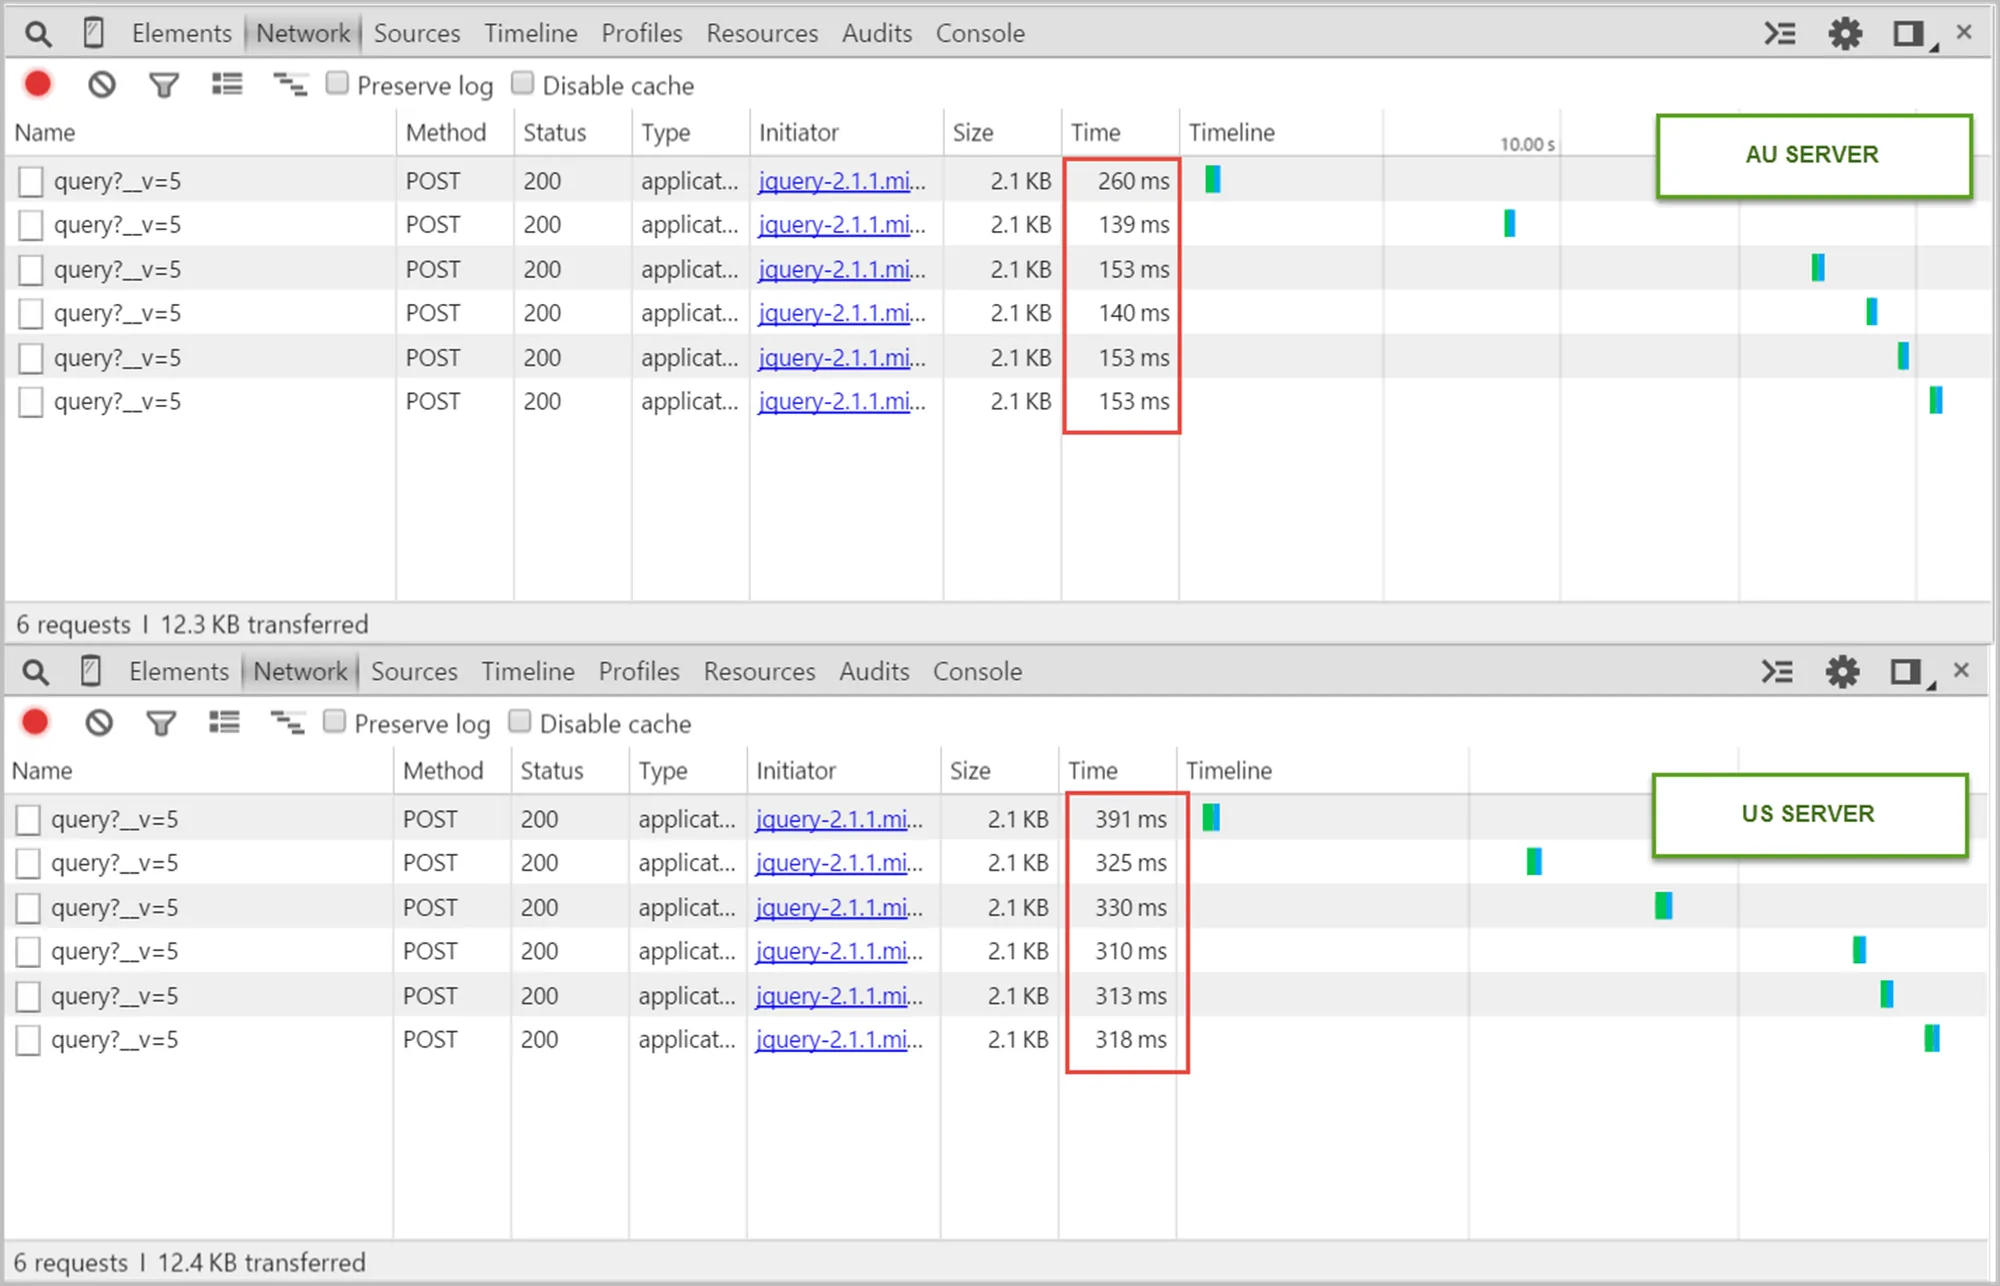Enable Disable cache in bottom panel
The height and width of the screenshot is (1286, 2000).
pyautogui.click(x=519, y=721)
